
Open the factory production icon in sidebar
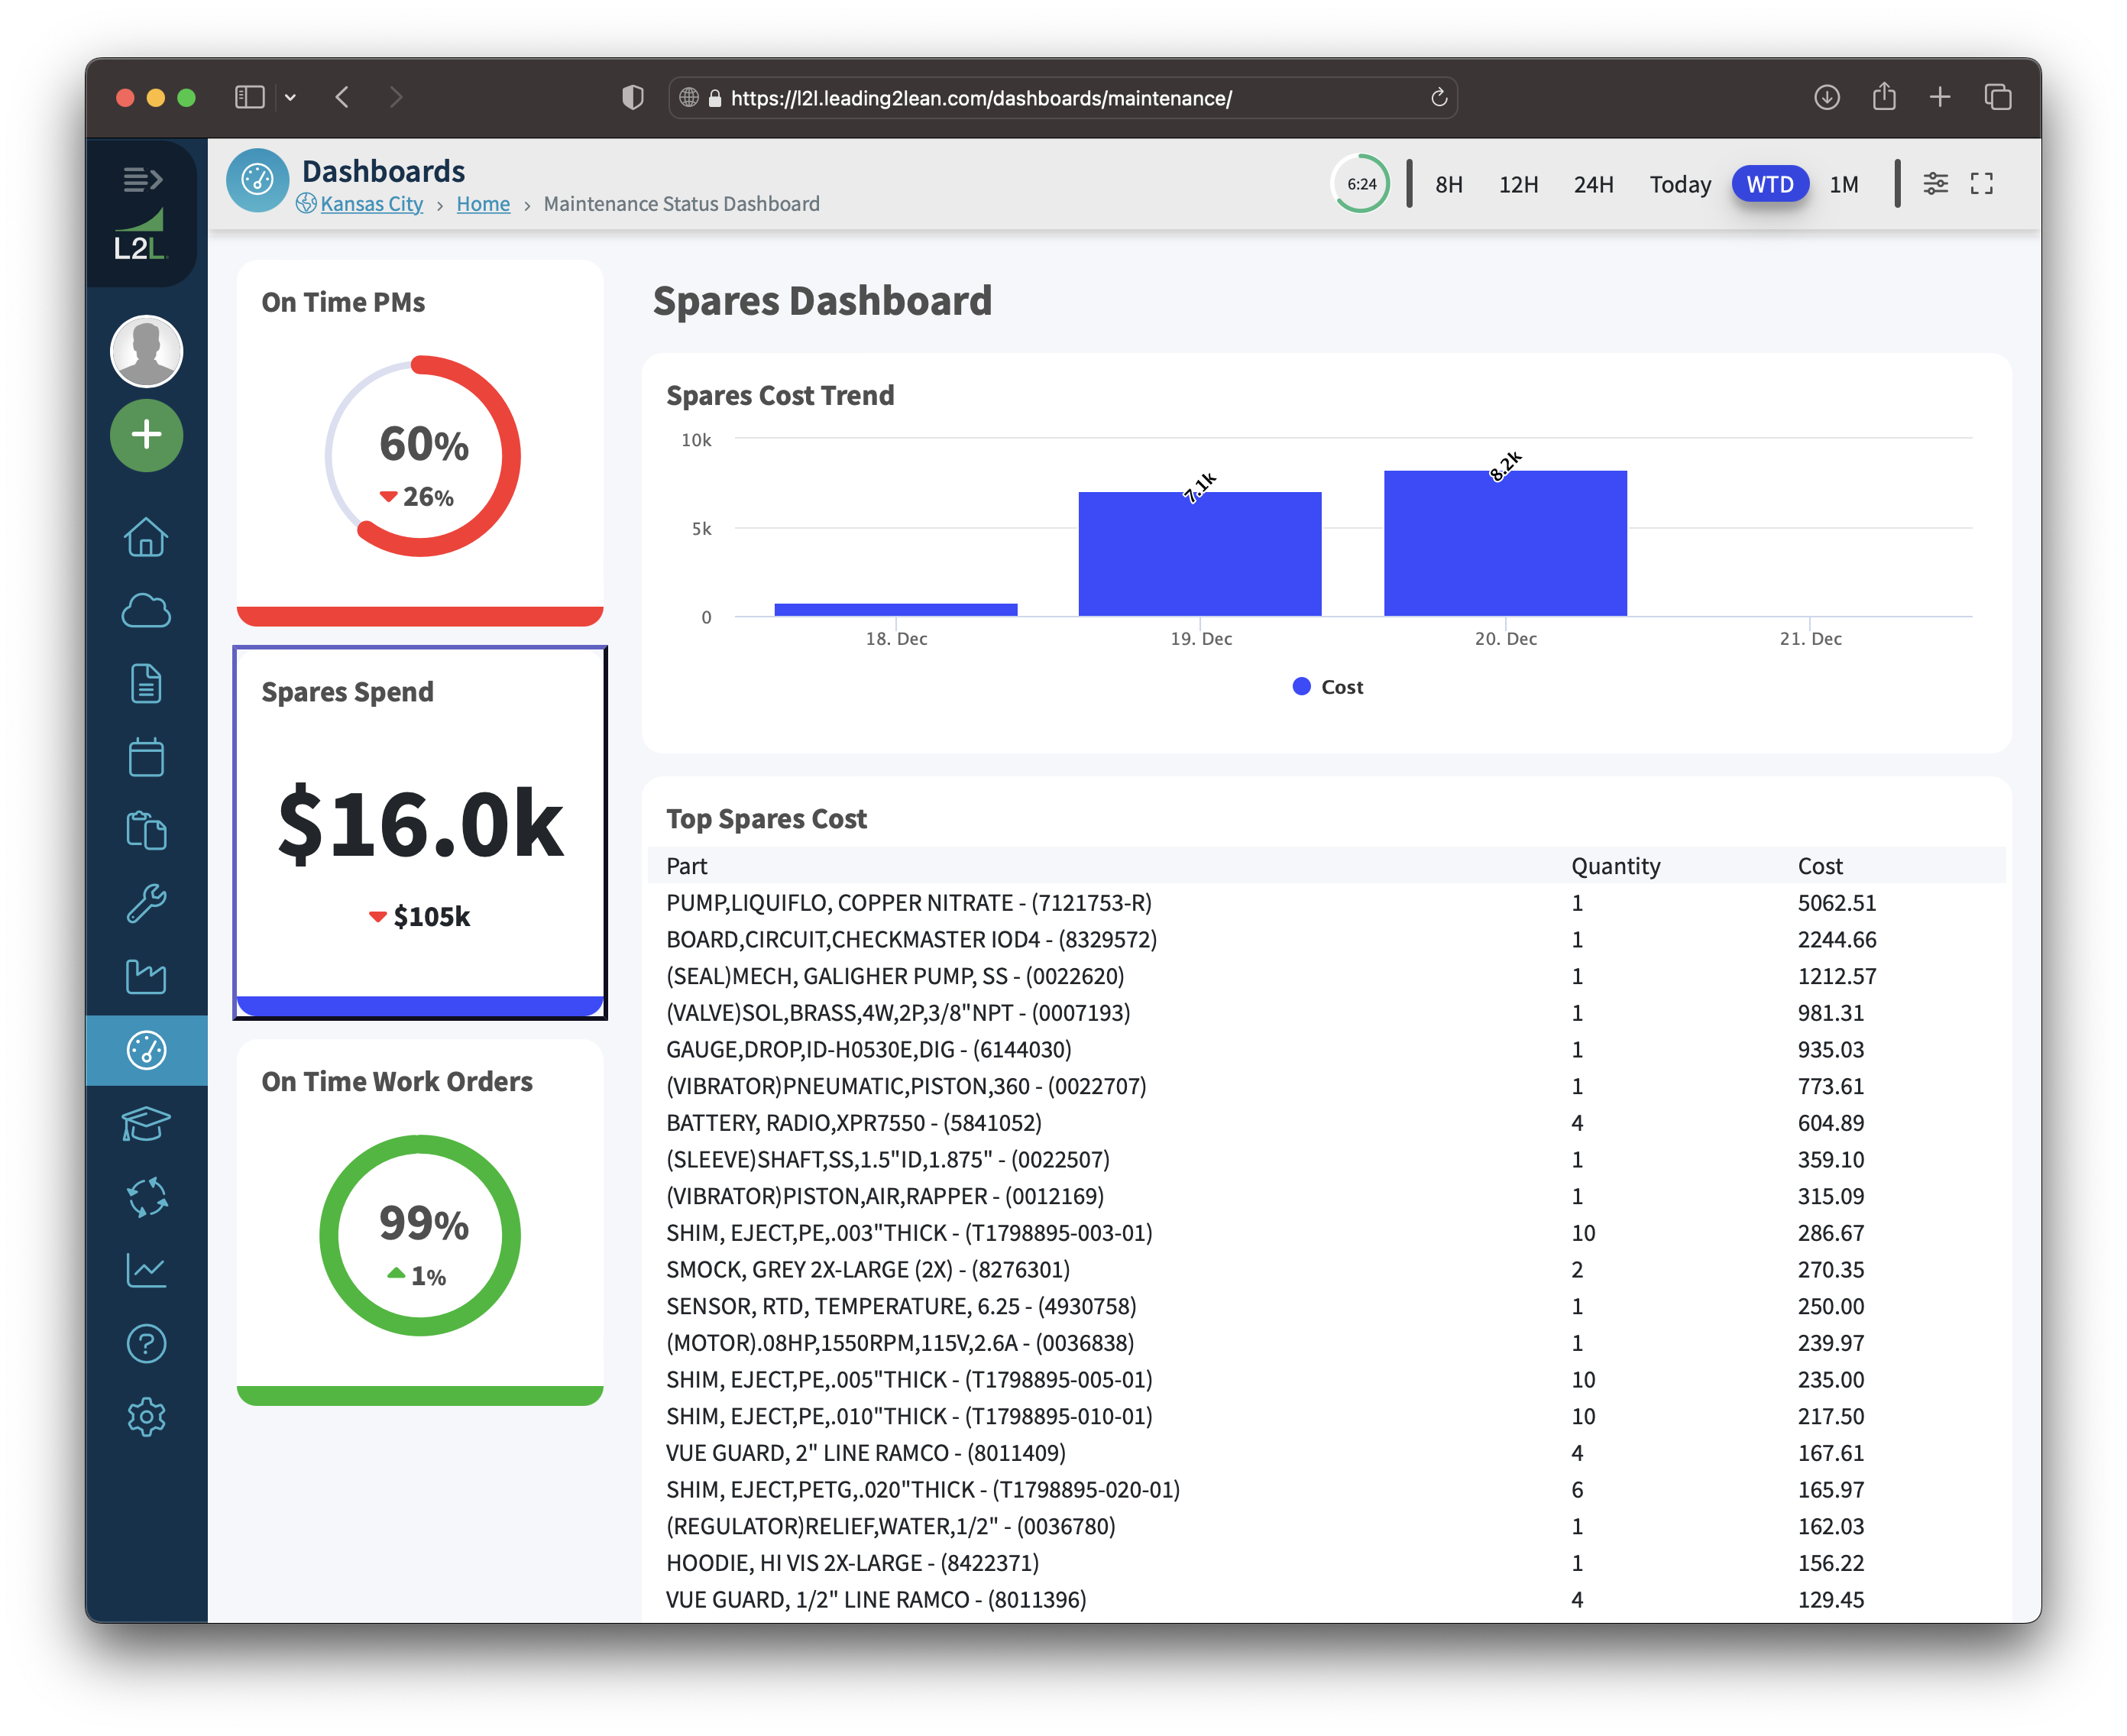(x=146, y=977)
